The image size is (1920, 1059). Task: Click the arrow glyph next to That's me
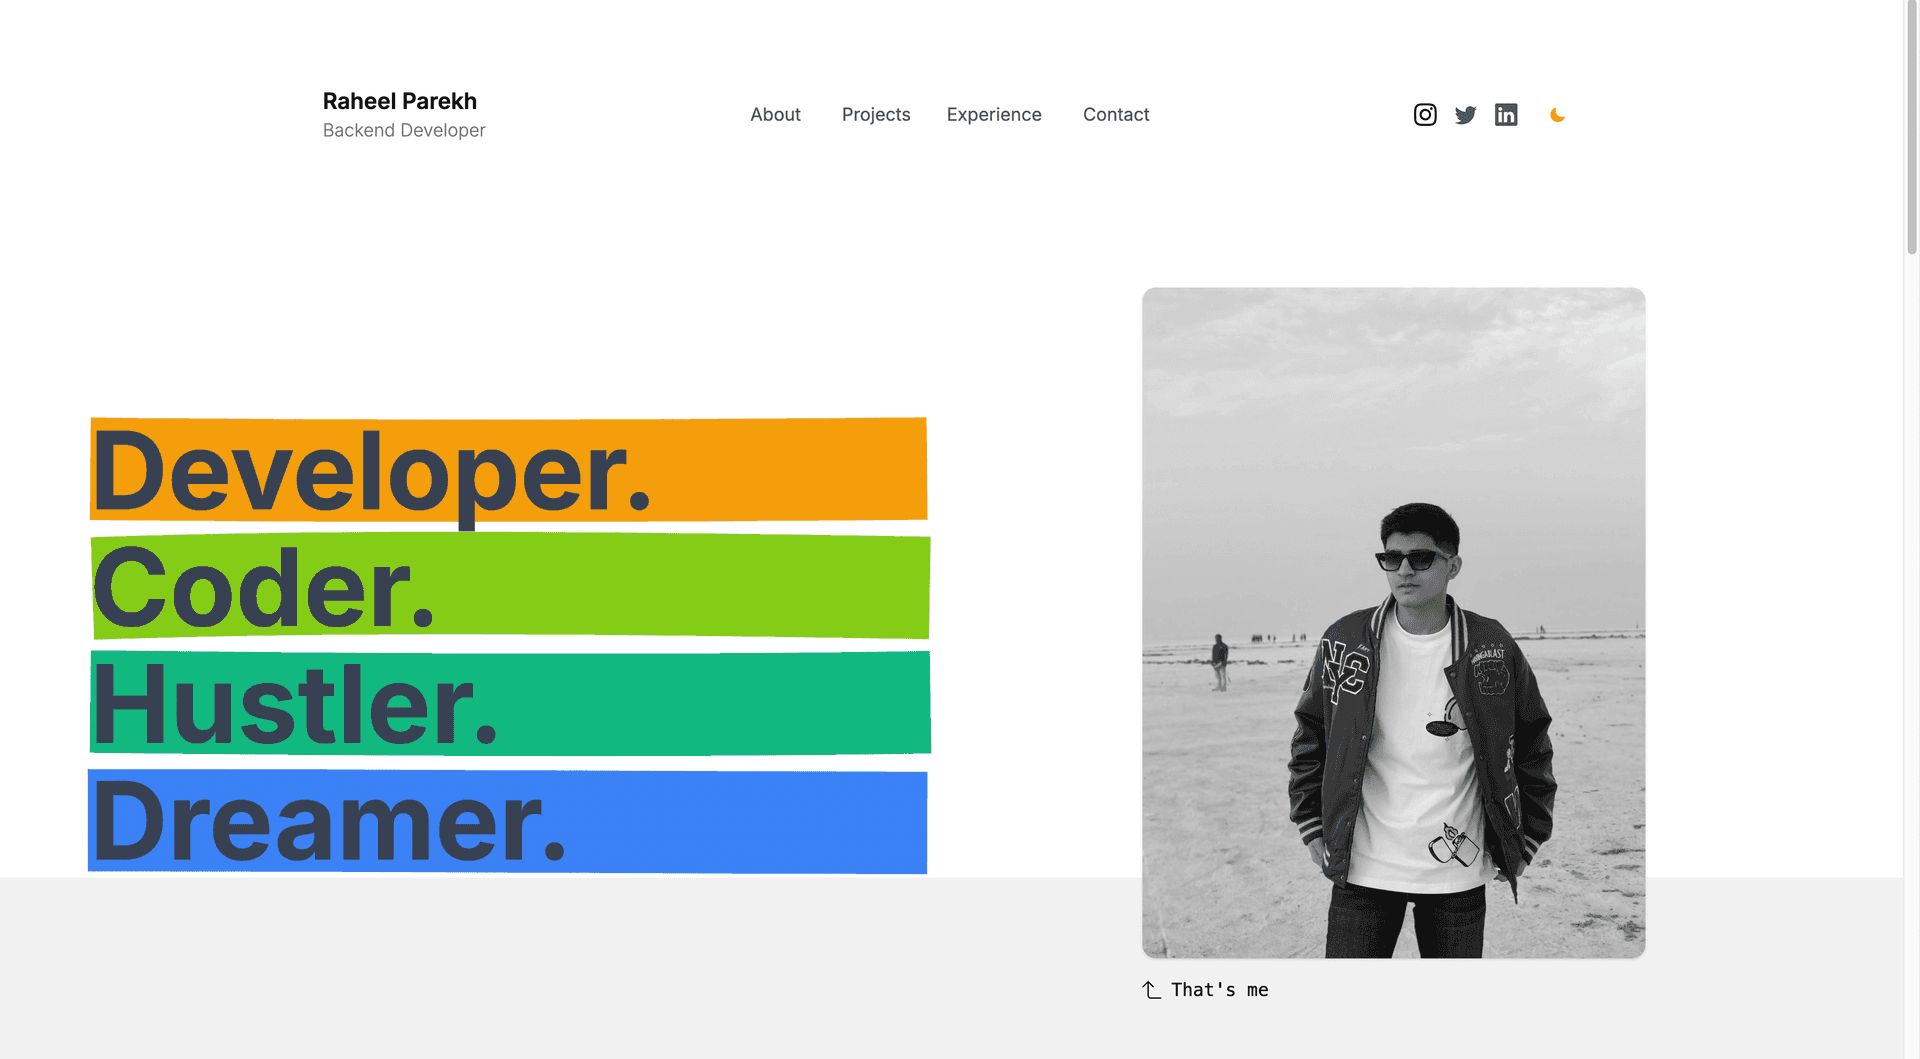pyautogui.click(x=1149, y=989)
